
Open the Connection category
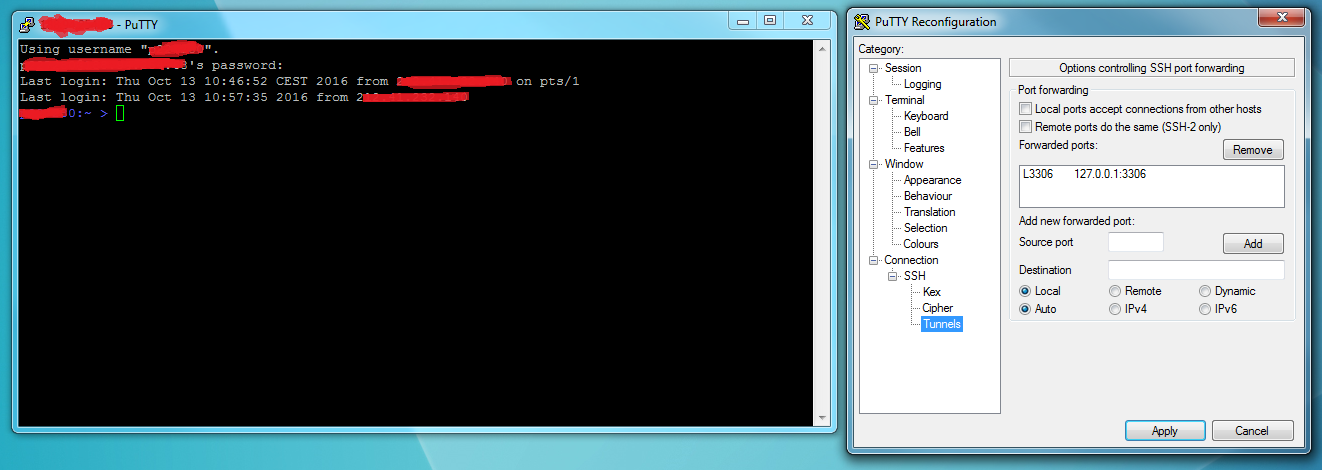click(x=911, y=260)
